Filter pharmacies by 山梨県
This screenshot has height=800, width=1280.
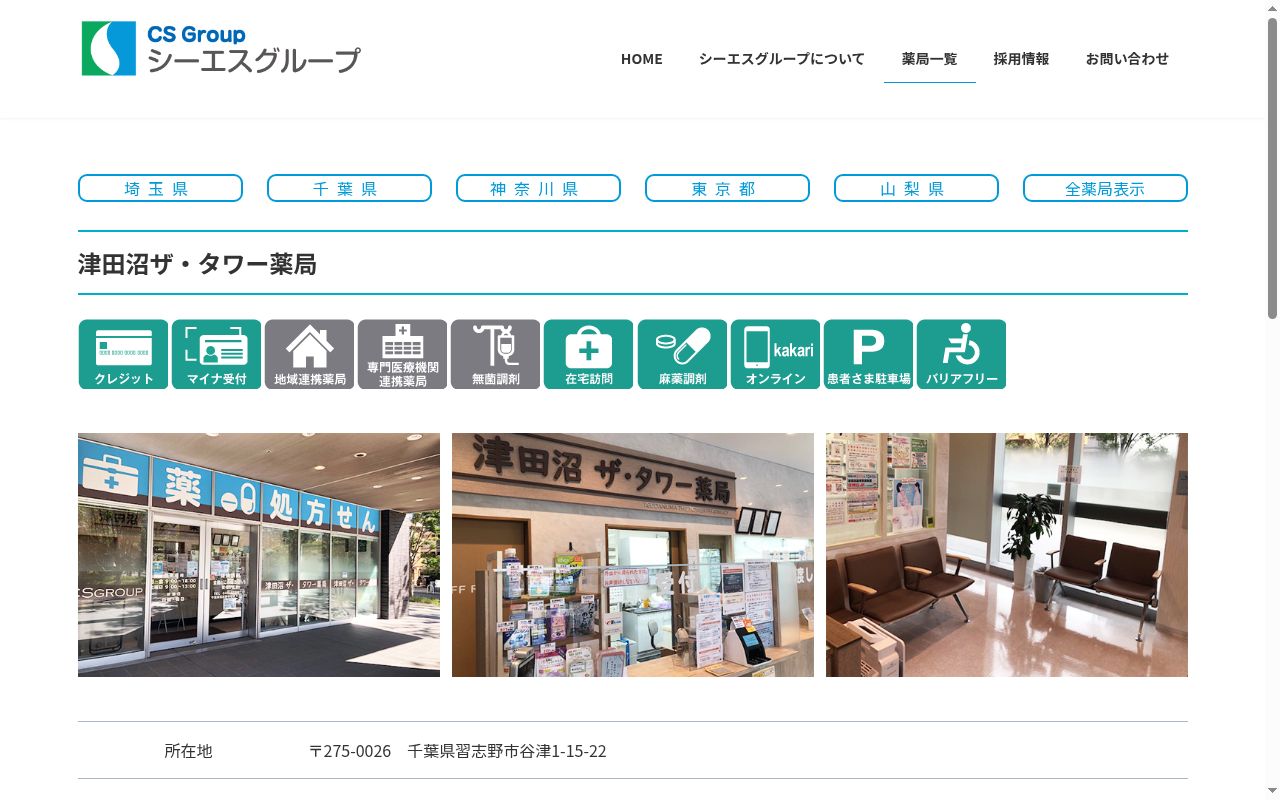[x=916, y=188]
